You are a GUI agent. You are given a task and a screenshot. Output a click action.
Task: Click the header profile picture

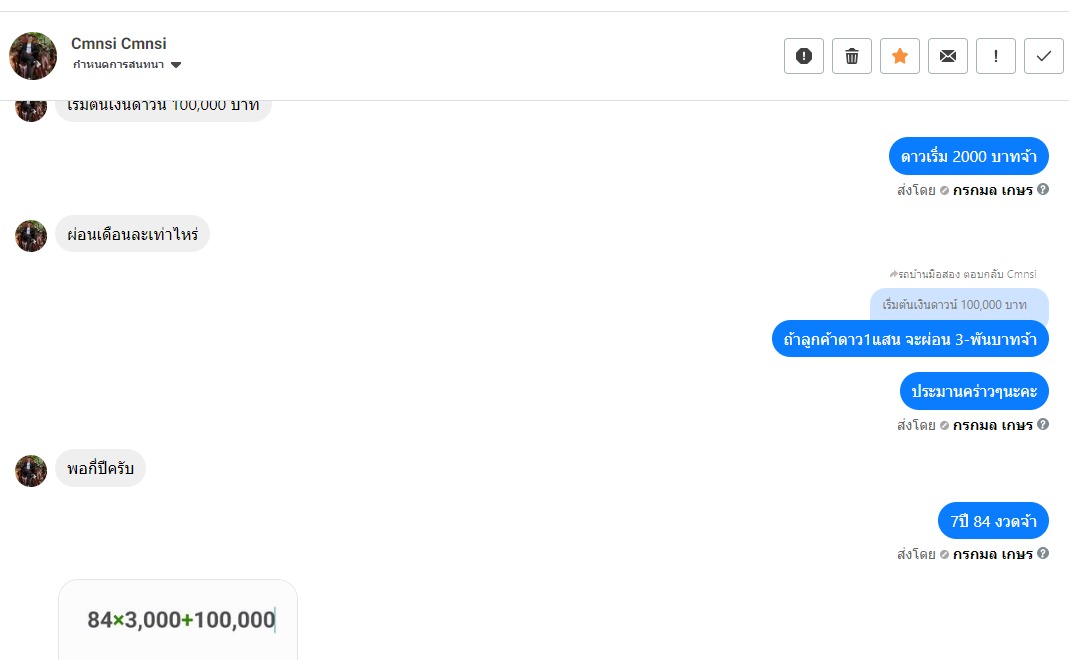[x=33, y=56]
